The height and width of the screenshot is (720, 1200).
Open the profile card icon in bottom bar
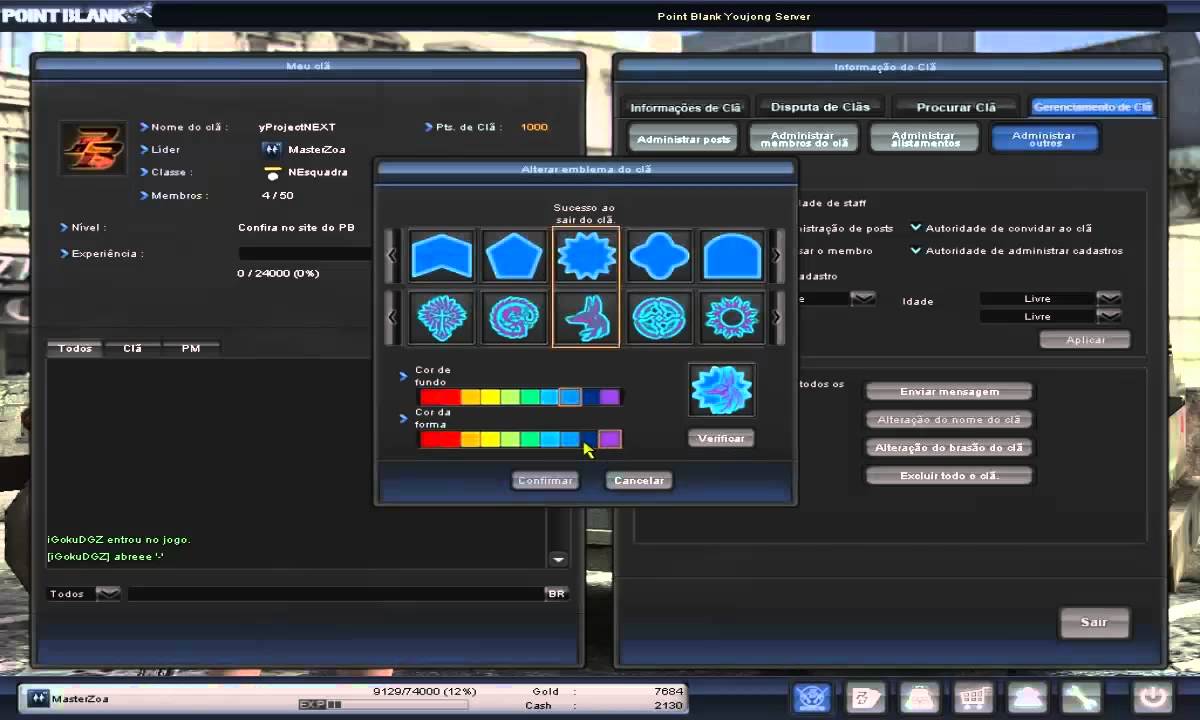tap(865, 697)
